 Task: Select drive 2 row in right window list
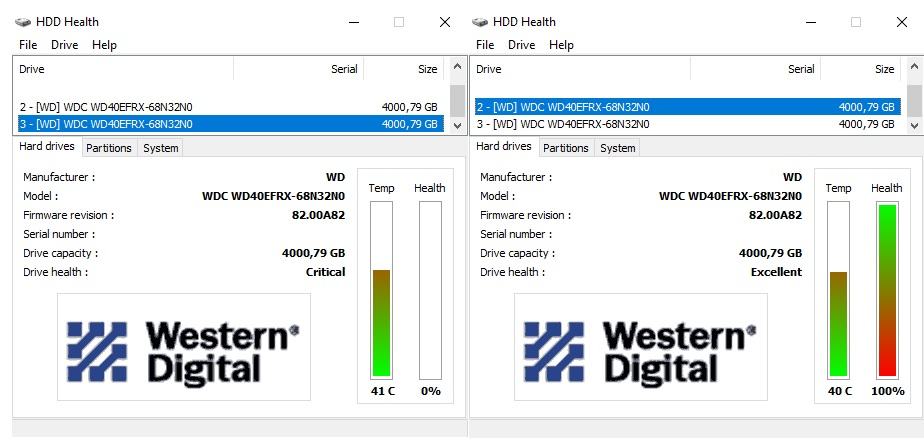coord(688,107)
